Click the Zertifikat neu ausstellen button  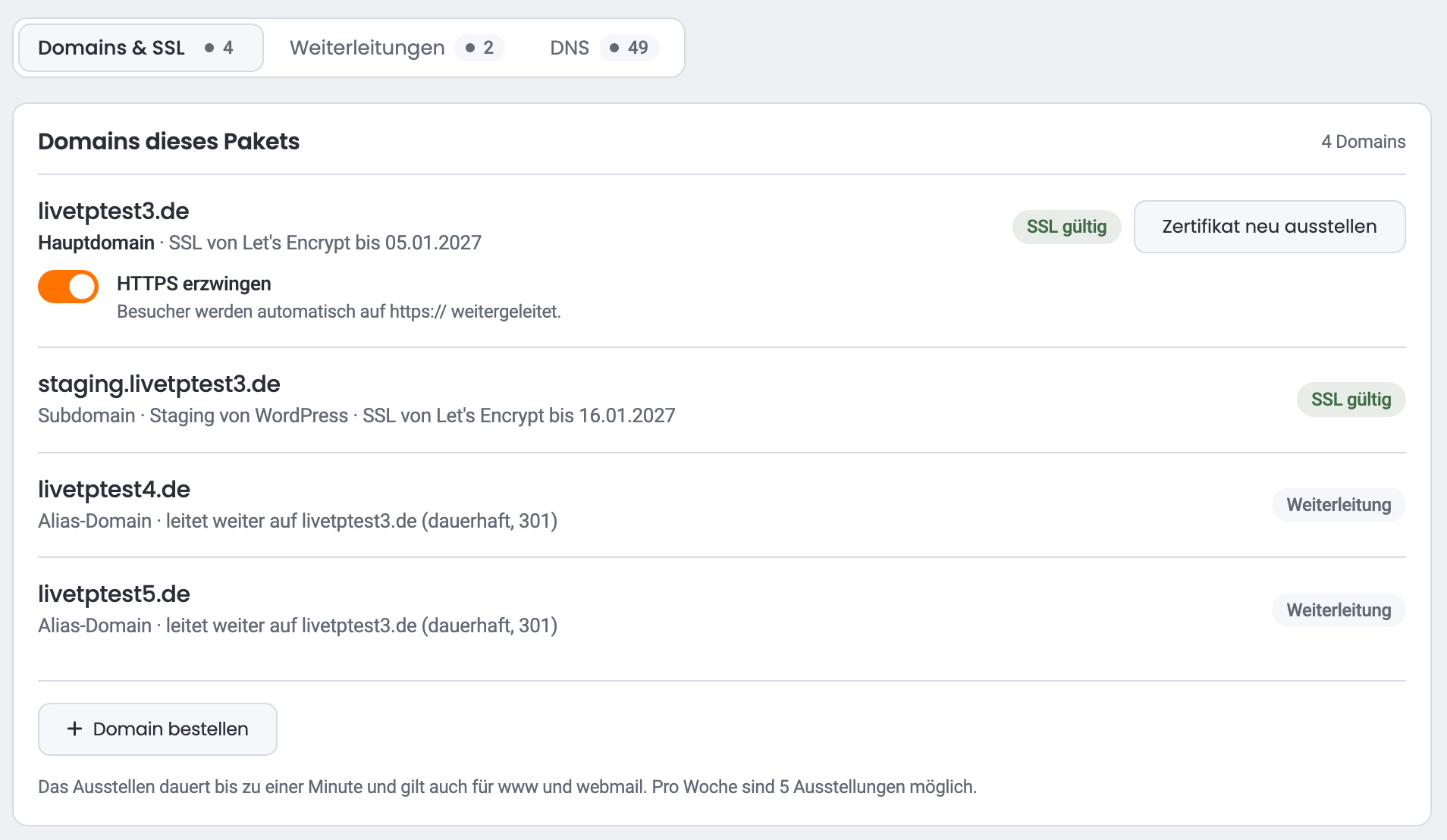(1269, 227)
